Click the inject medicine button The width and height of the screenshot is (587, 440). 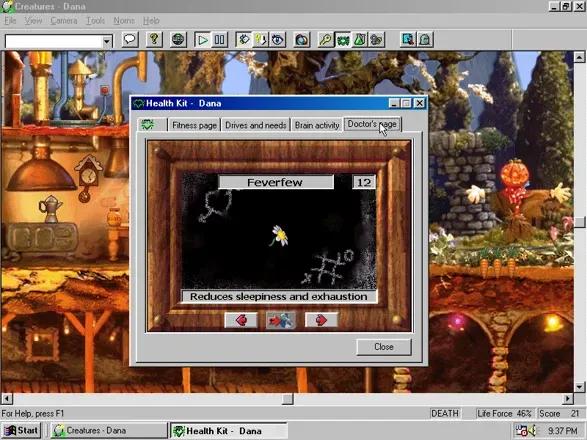pos(281,321)
